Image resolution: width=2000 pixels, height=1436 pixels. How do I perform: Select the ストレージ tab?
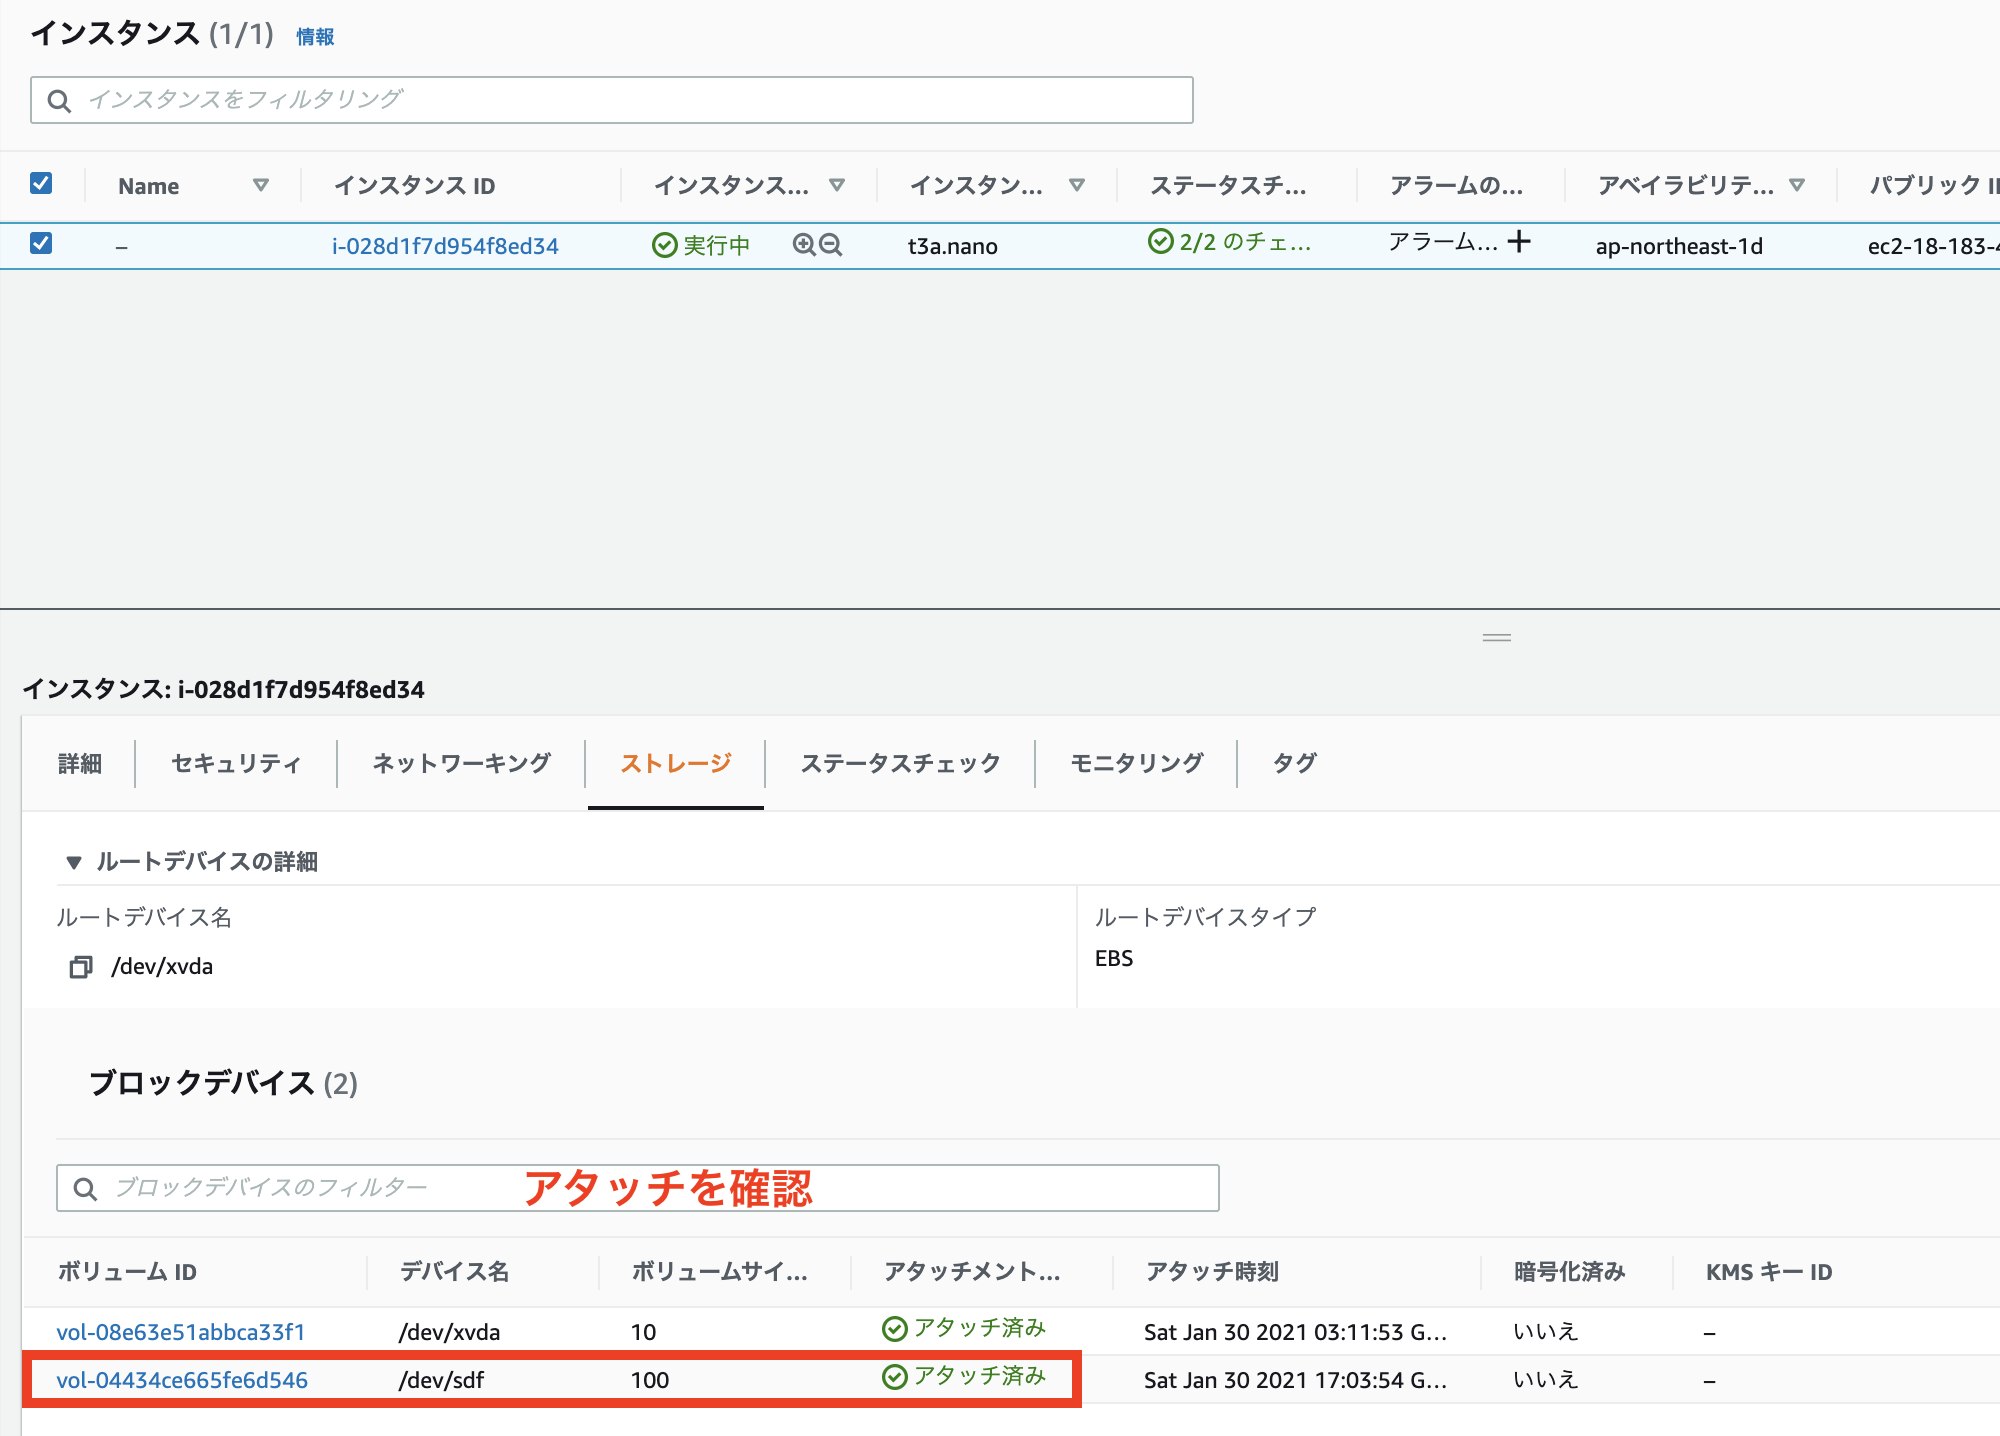click(x=676, y=764)
